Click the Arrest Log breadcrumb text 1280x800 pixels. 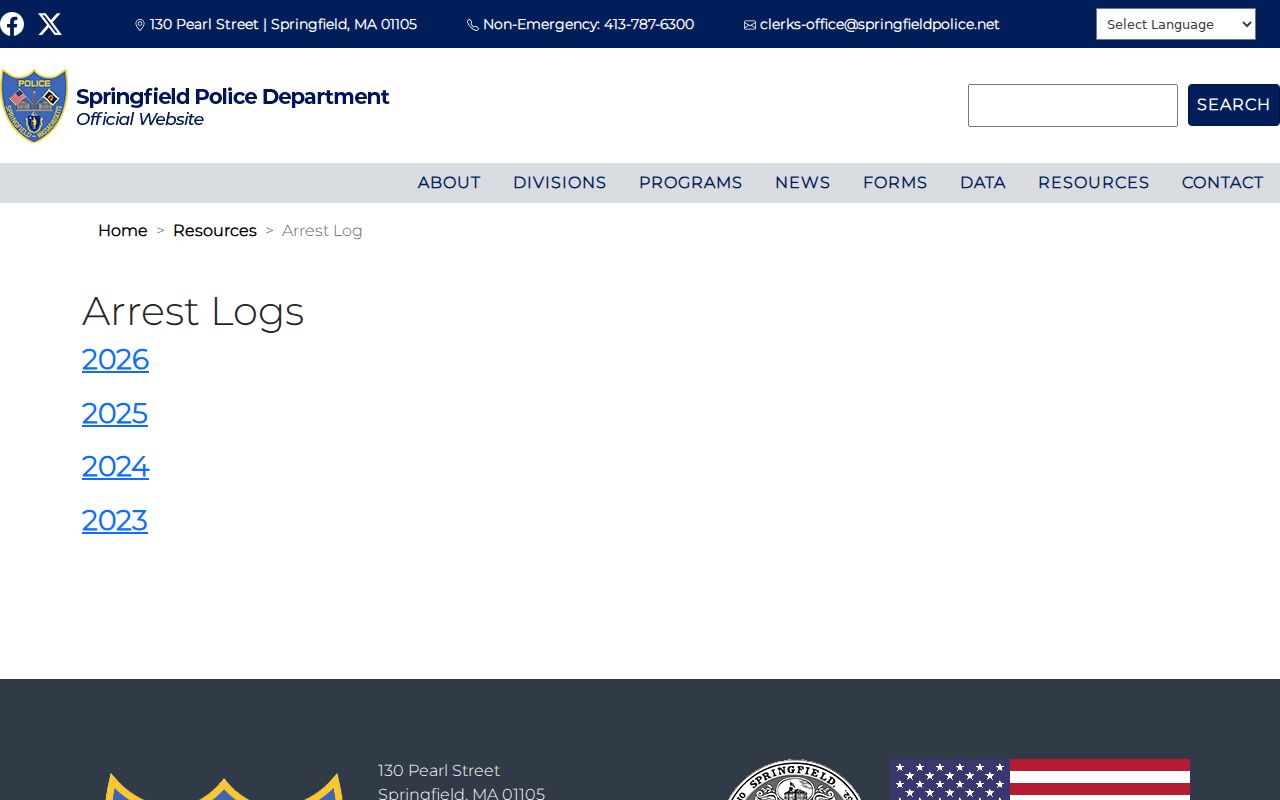[322, 231]
